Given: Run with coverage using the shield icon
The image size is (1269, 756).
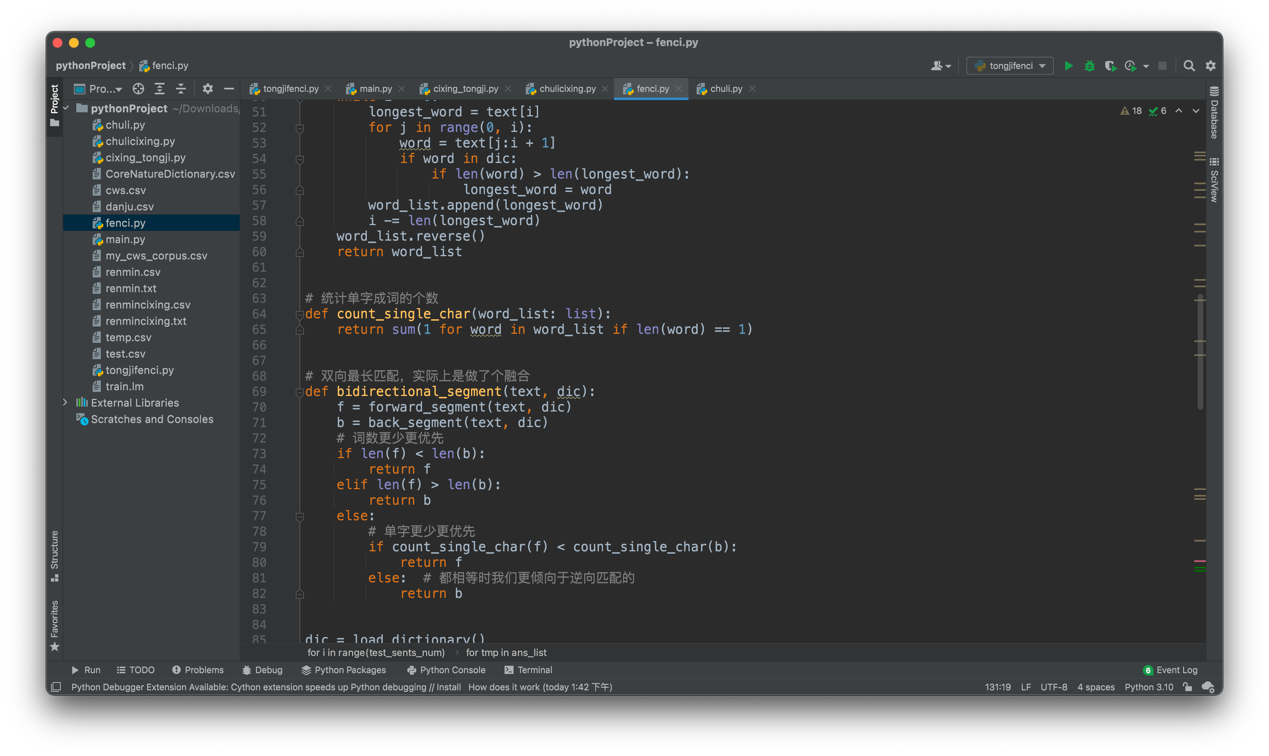Looking at the screenshot, I should coord(1110,66).
